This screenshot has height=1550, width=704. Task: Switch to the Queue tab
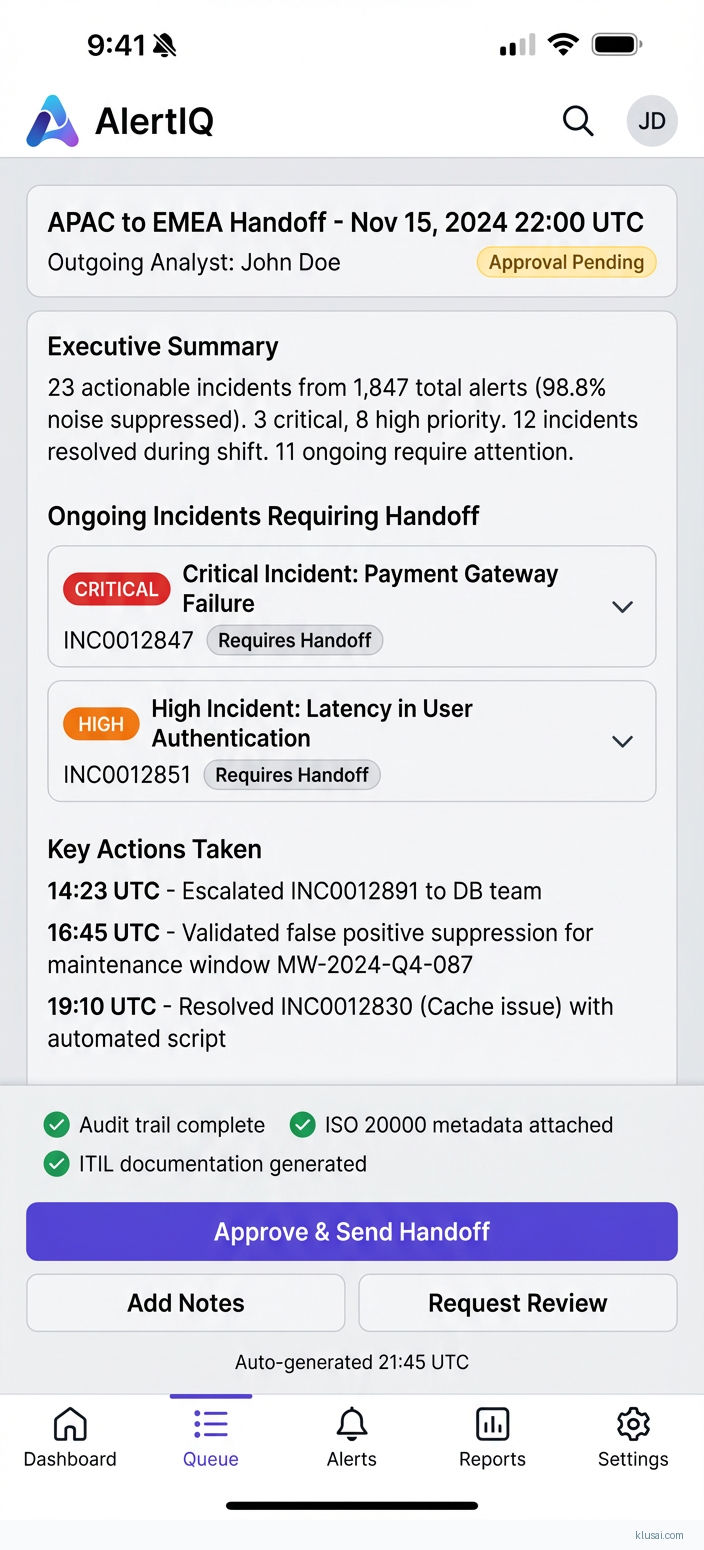[x=210, y=1438]
